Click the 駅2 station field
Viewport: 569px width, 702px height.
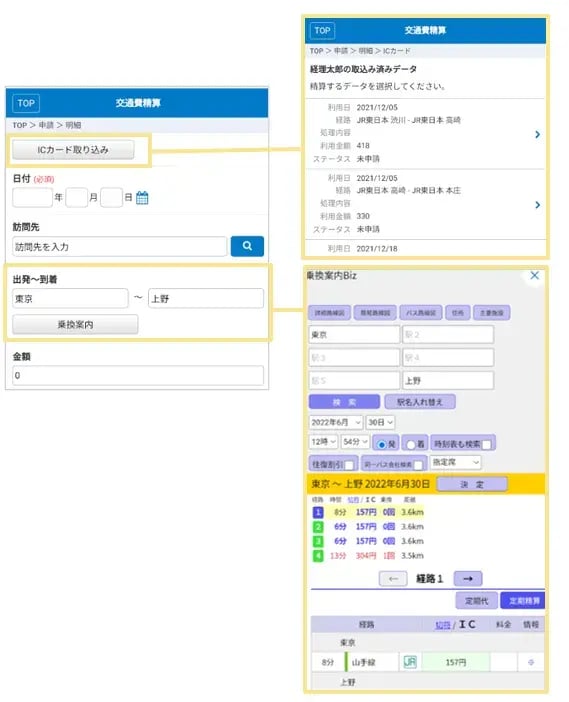[x=448, y=334]
